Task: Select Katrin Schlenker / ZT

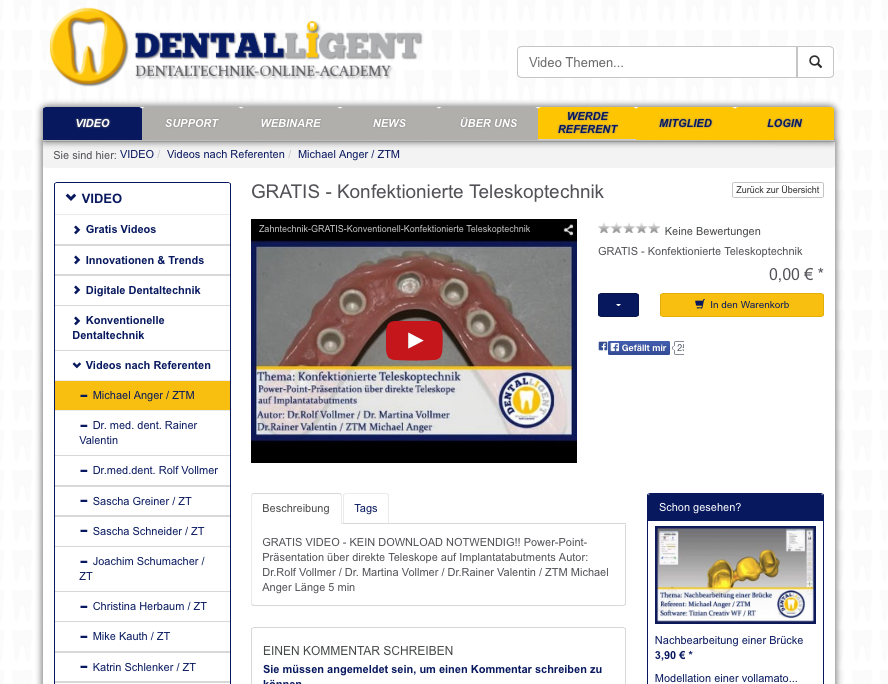Action: [x=142, y=667]
